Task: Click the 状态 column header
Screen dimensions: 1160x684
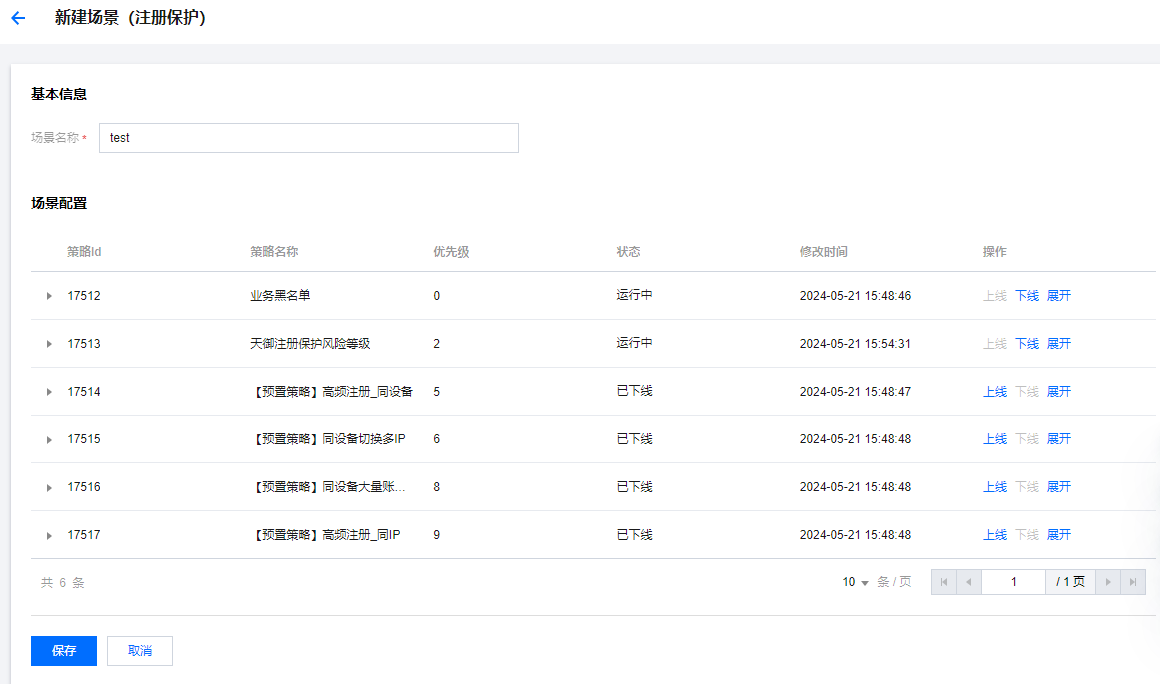Action: (628, 251)
